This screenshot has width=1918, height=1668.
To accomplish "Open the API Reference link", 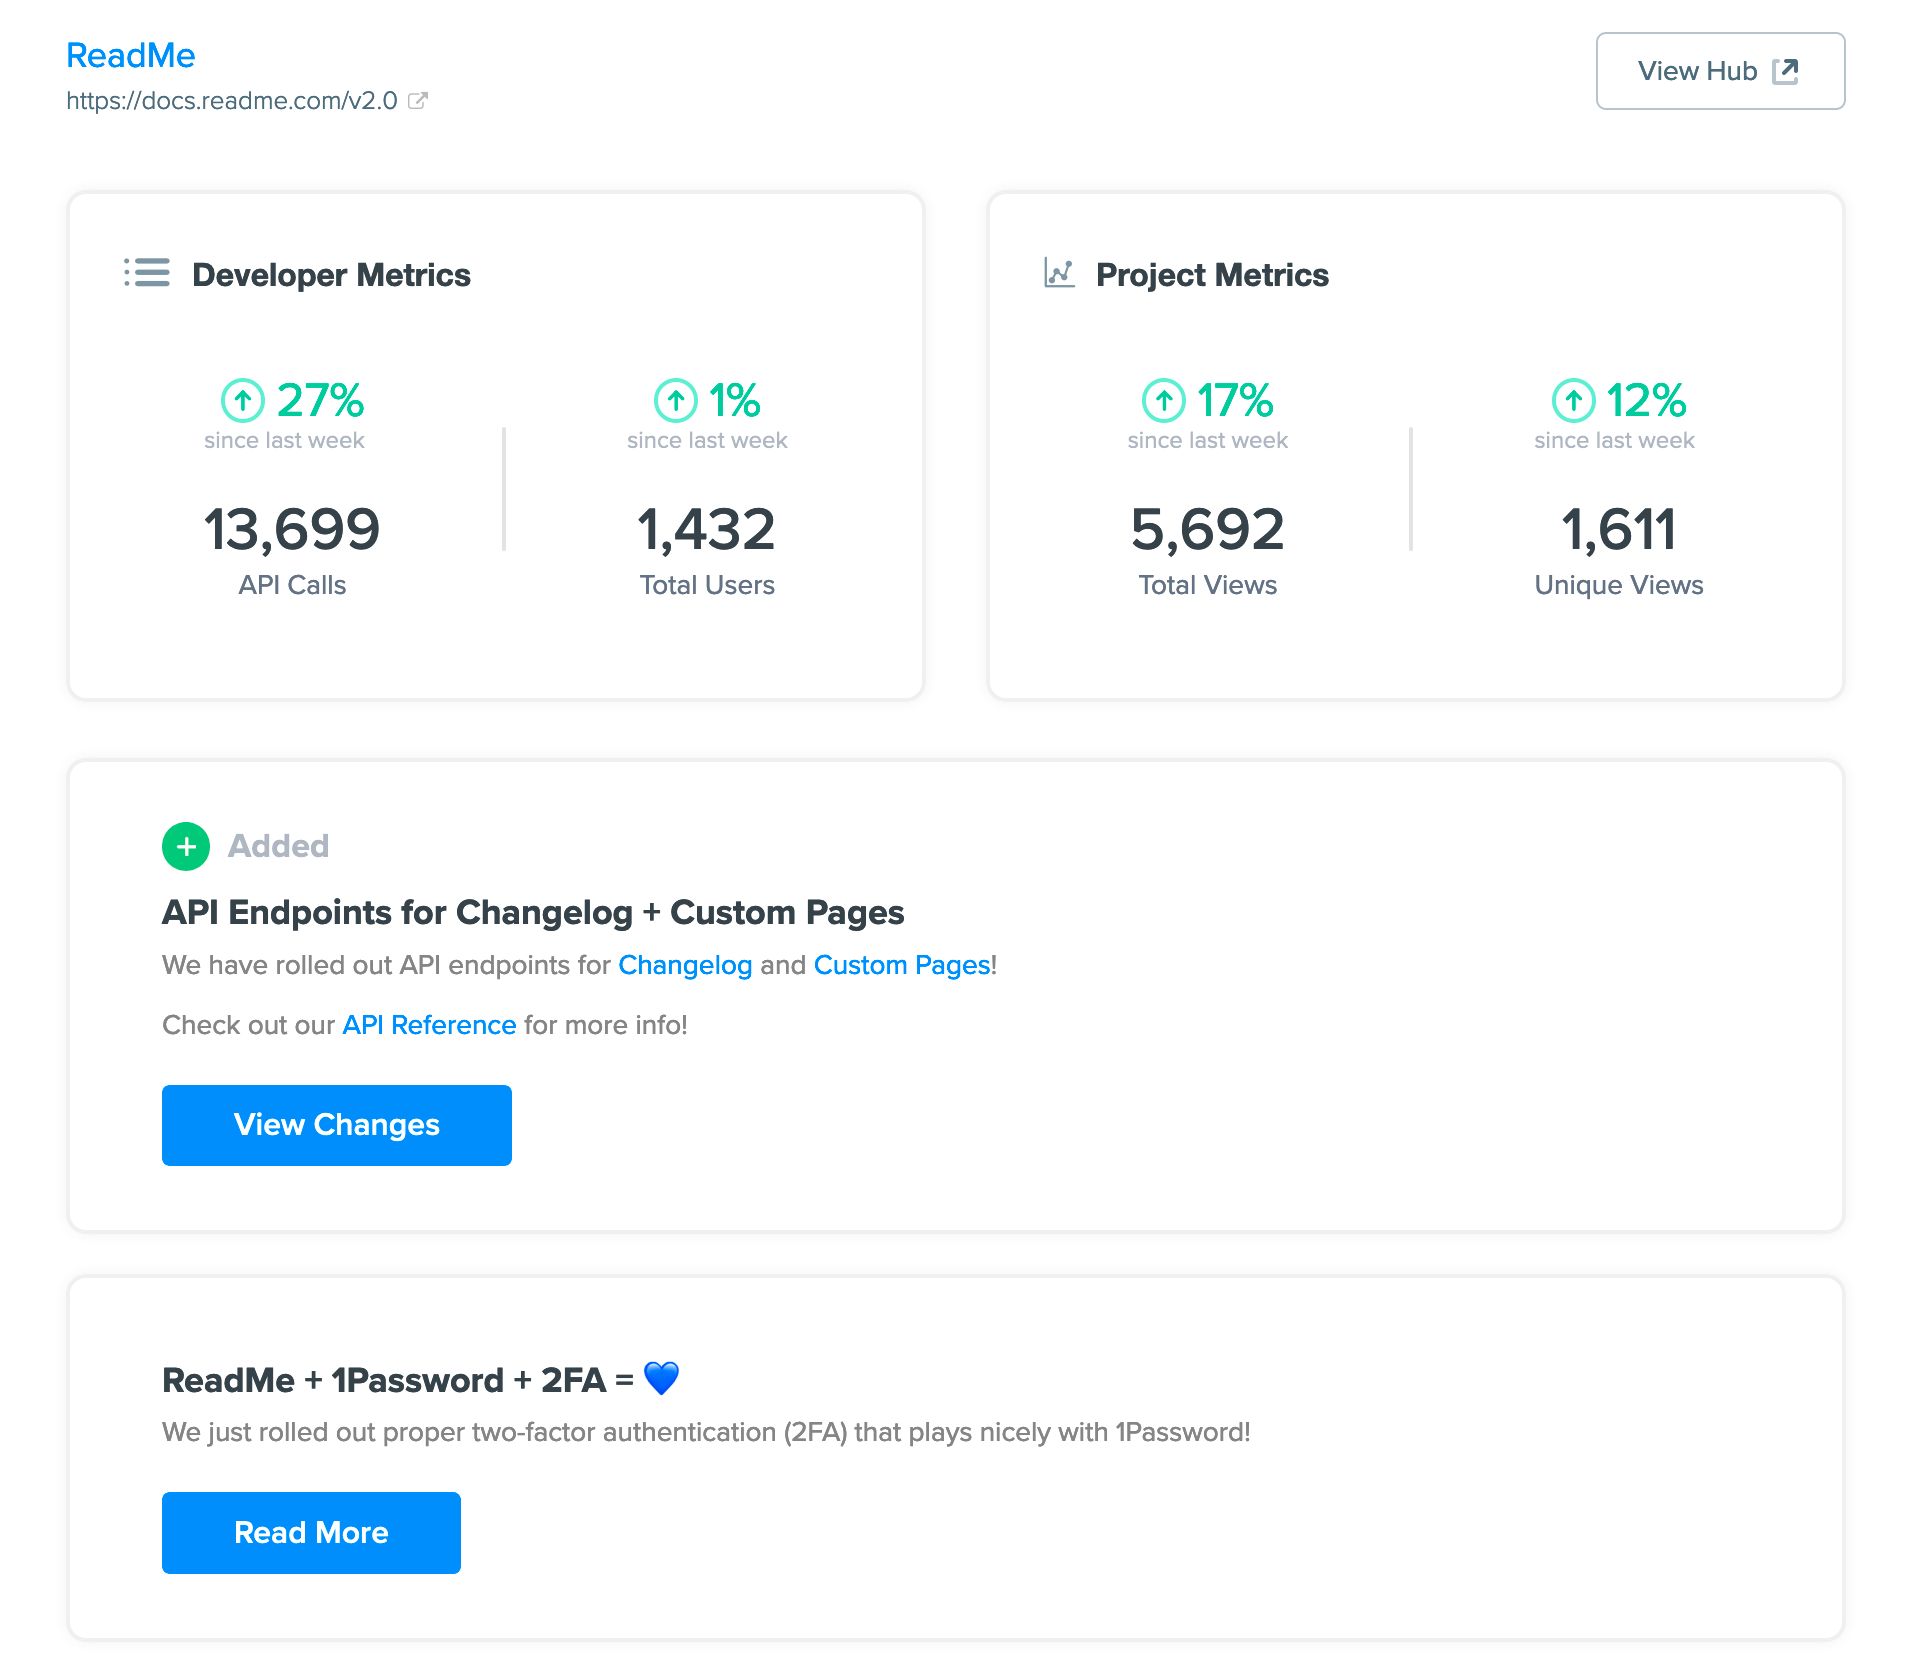I will (x=429, y=1025).
